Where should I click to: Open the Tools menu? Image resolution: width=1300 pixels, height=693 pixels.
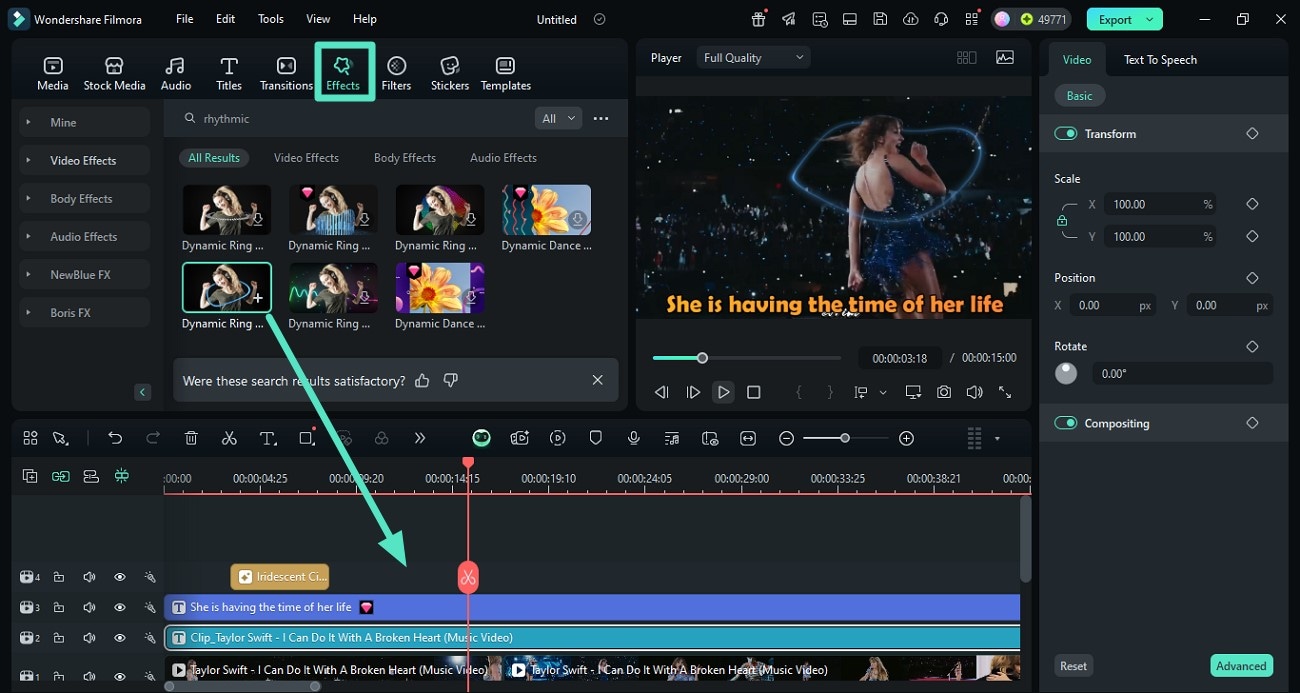271,19
